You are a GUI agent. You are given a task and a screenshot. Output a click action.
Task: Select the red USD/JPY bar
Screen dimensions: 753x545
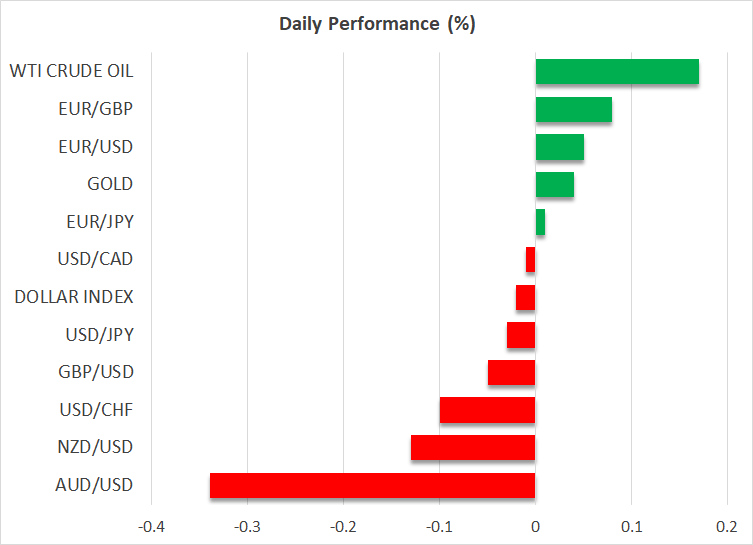[x=521, y=335]
